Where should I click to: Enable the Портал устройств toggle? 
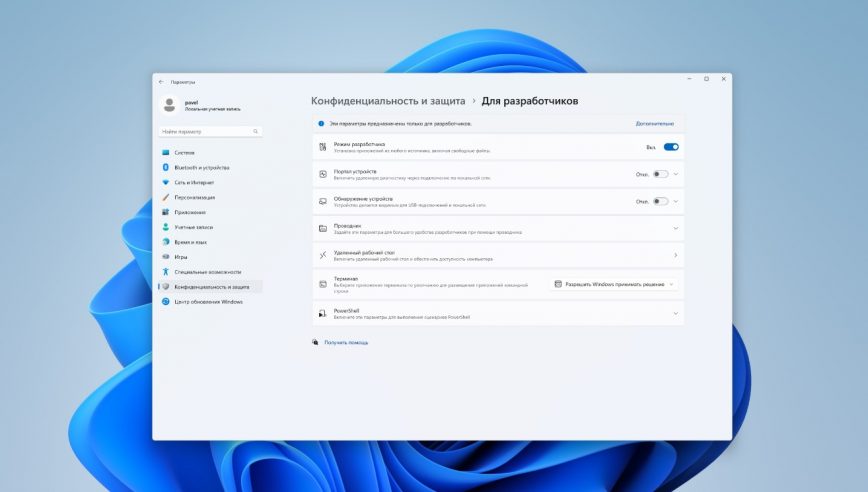coord(660,174)
